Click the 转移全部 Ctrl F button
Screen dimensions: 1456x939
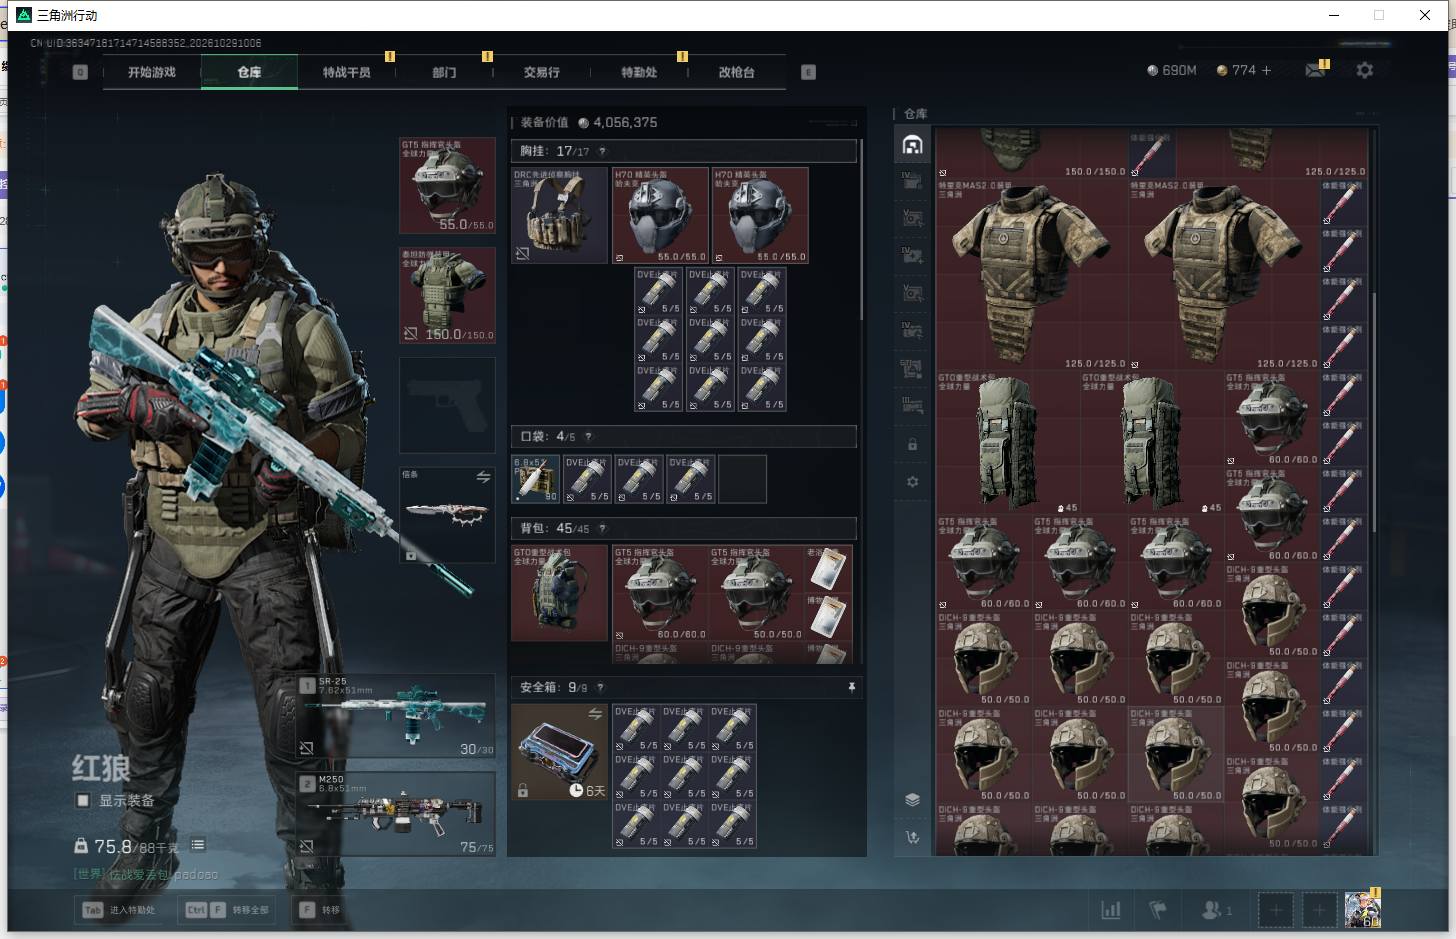228,910
